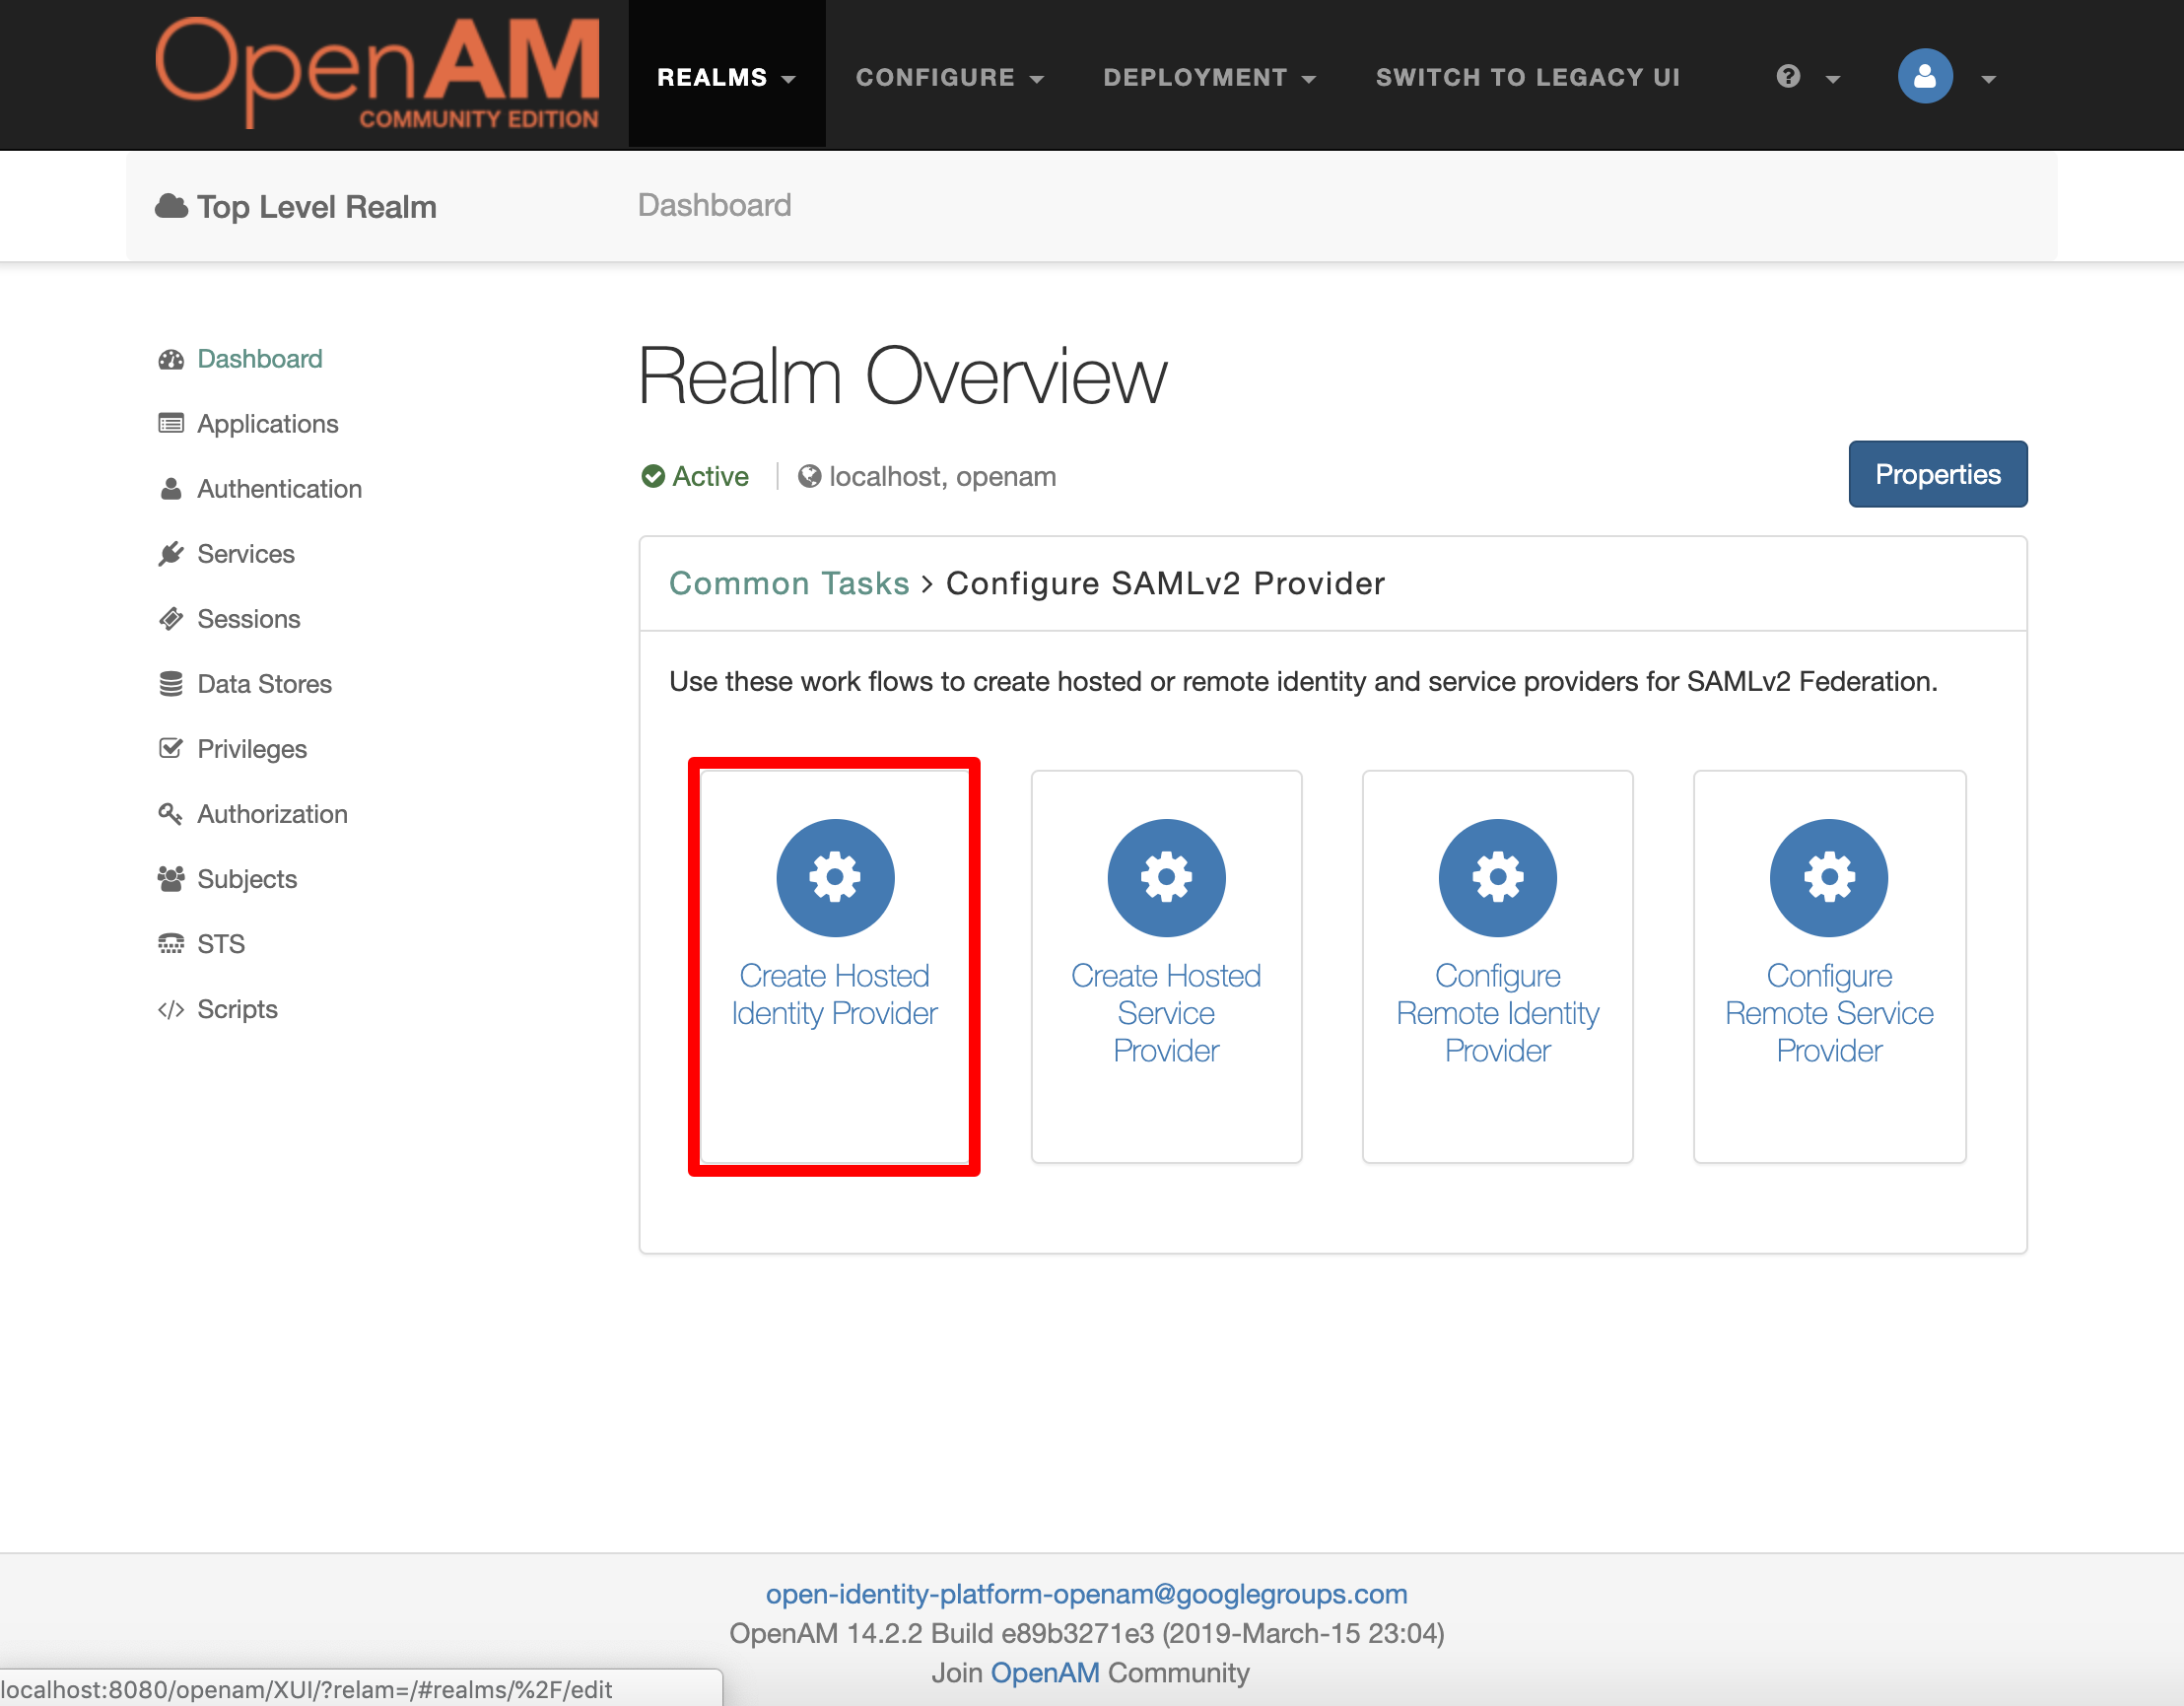Click the STS router icon
2184x1706 pixels.
click(x=171, y=944)
